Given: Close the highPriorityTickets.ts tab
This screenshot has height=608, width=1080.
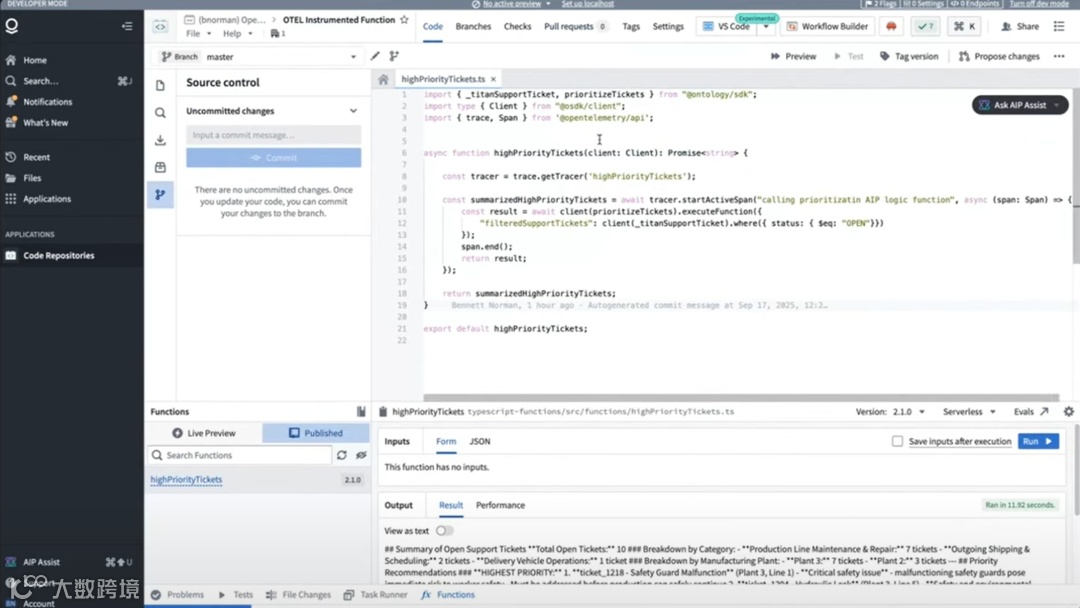Looking at the screenshot, I should [493, 79].
